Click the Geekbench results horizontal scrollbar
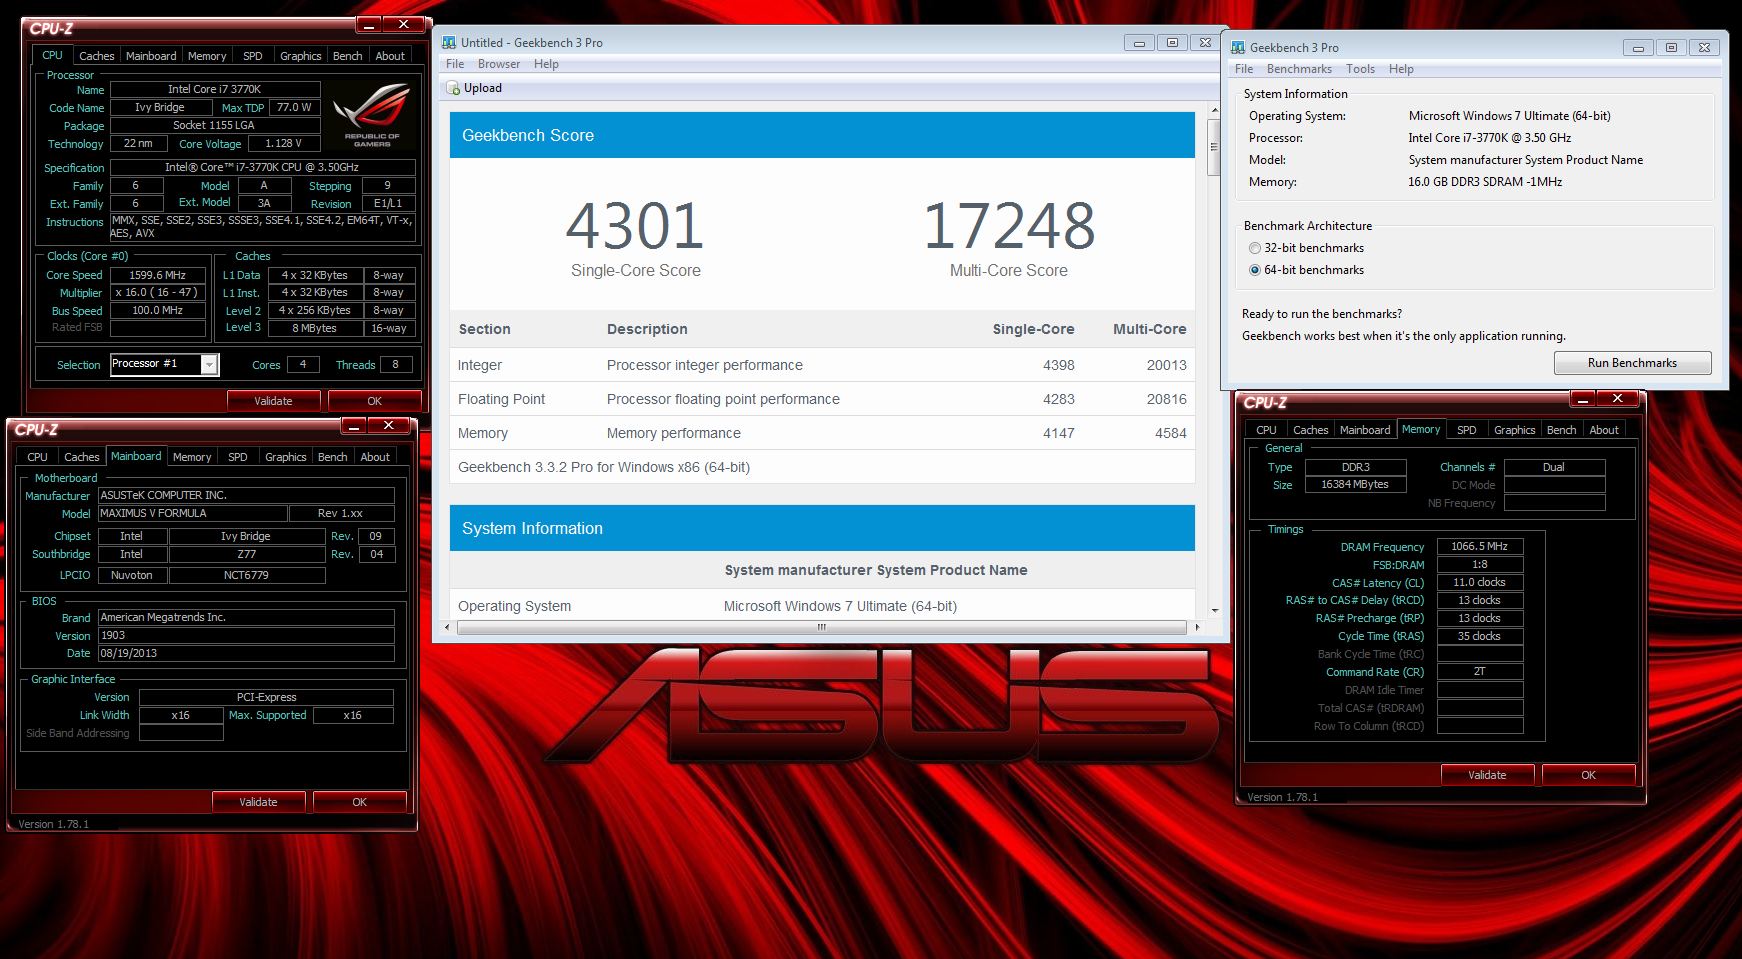 coord(822,628)
